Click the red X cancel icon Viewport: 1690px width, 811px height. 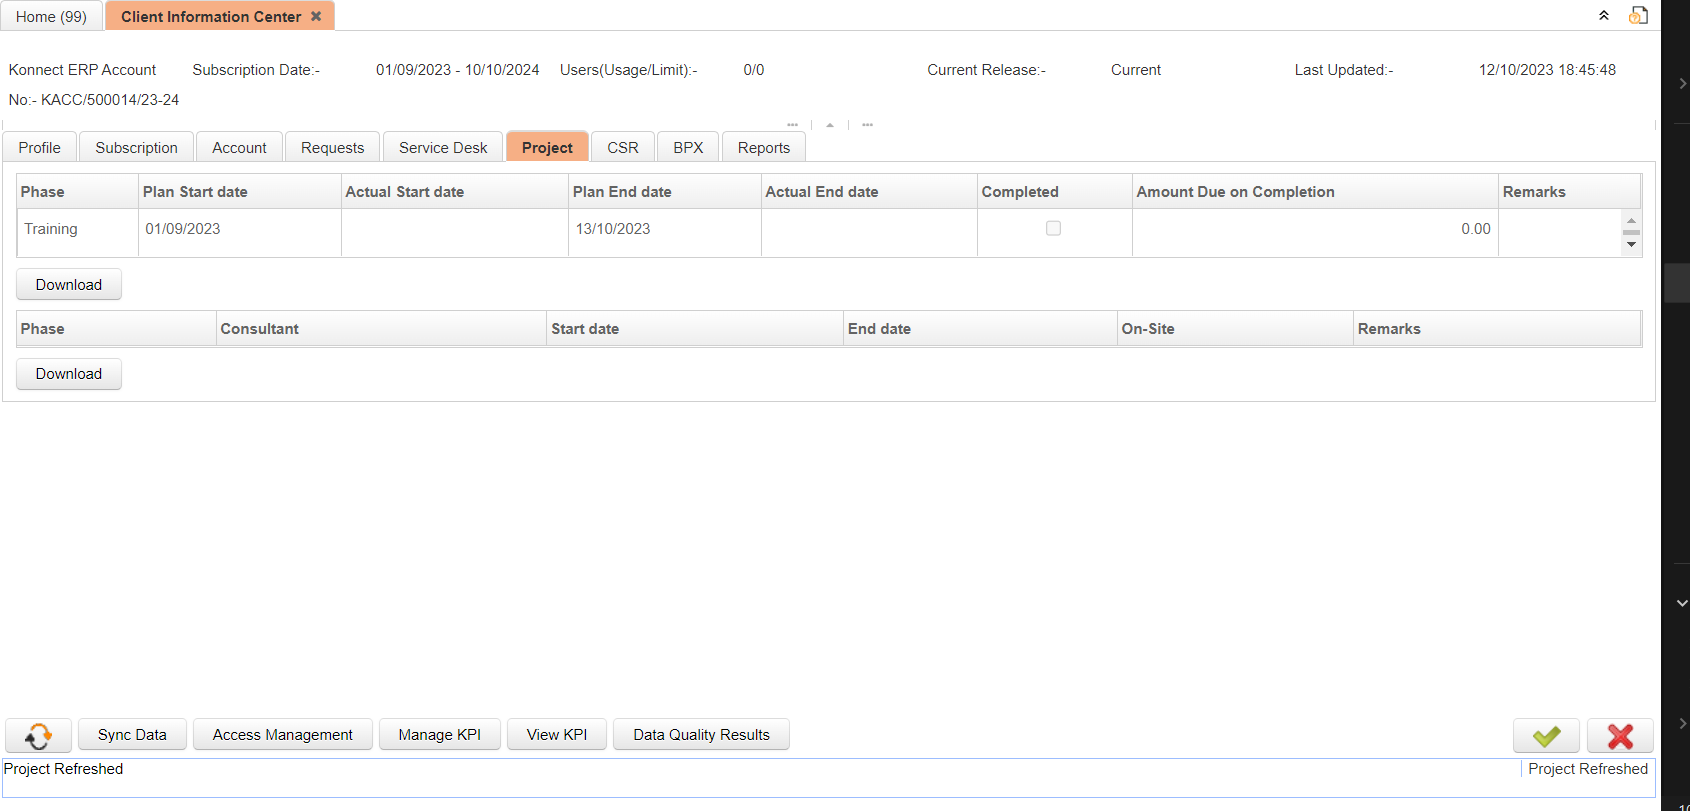click(1620, 736)
